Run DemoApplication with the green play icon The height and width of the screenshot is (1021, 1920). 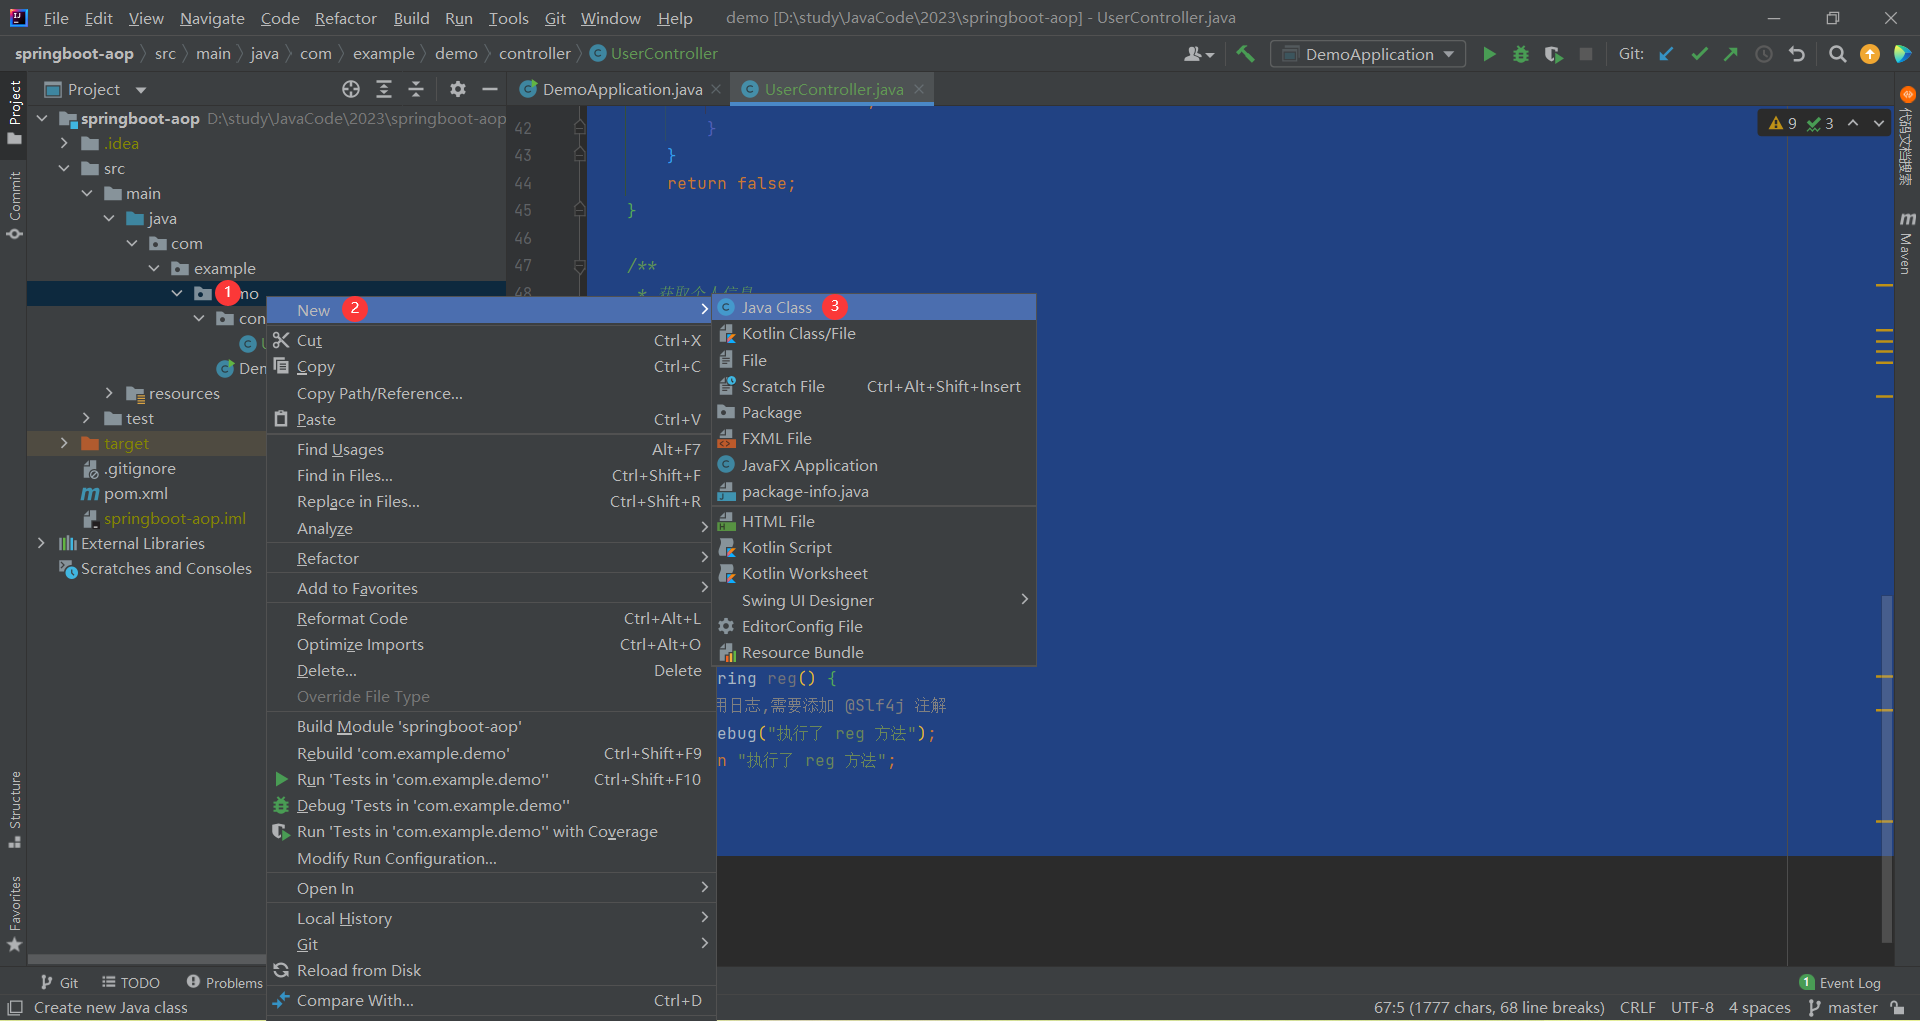(1489, 54)
